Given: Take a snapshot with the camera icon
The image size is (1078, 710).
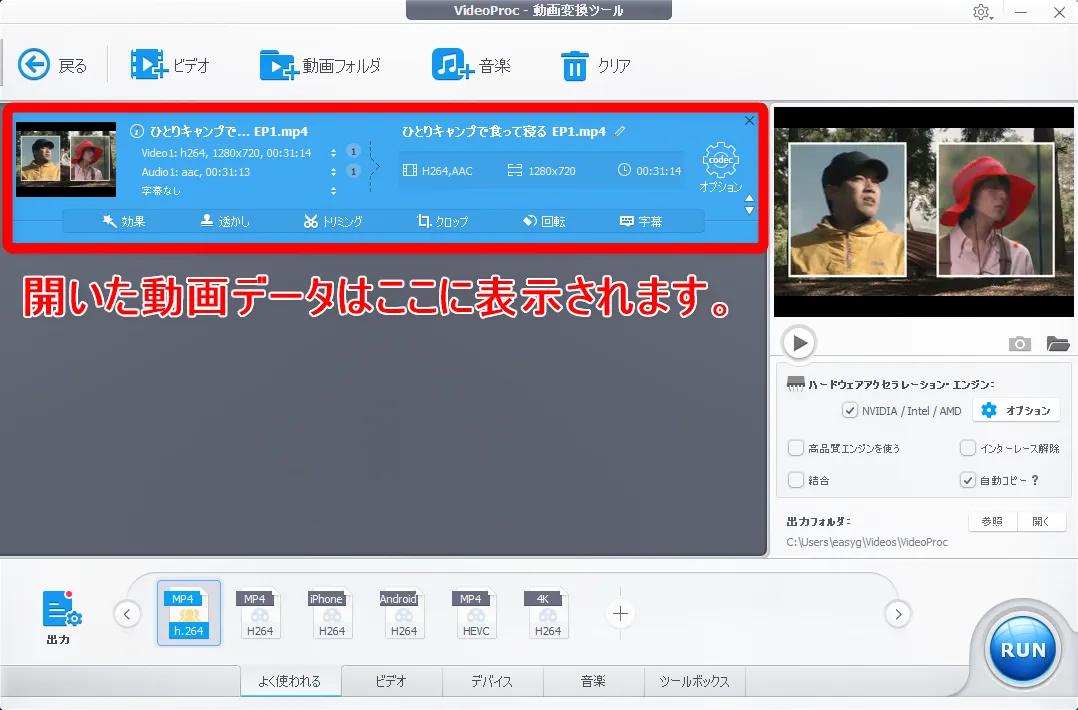Looking at the screenshot, I should [x=1020, y=343].
